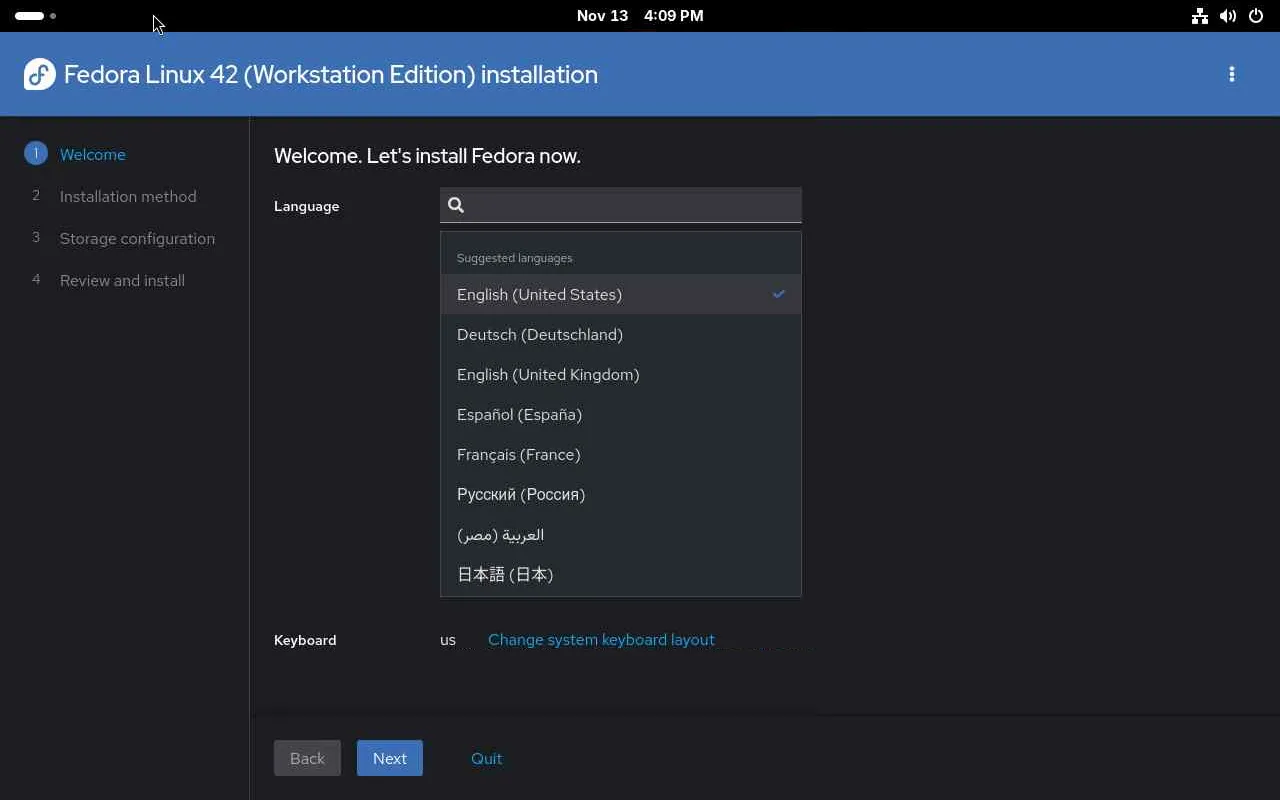This screenshot has width=1280, height=800.
Task: Click the 'Welcome. Let's install Fedora now.' heading
Action: [x=427, y=156]
